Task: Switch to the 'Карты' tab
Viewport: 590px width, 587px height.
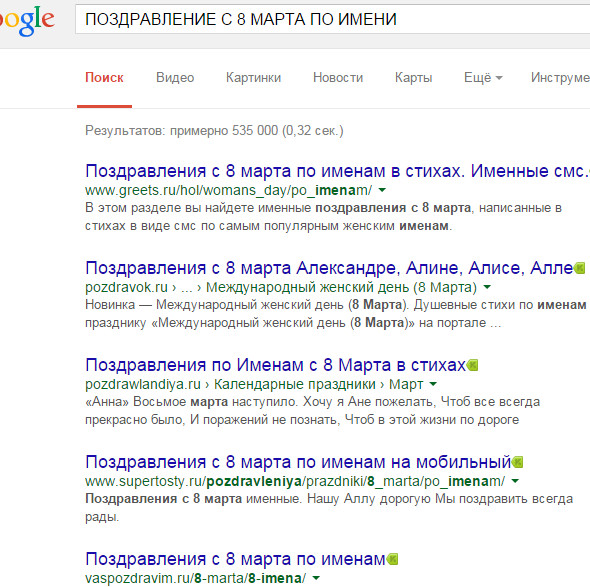Action: (x=414, y=78)
